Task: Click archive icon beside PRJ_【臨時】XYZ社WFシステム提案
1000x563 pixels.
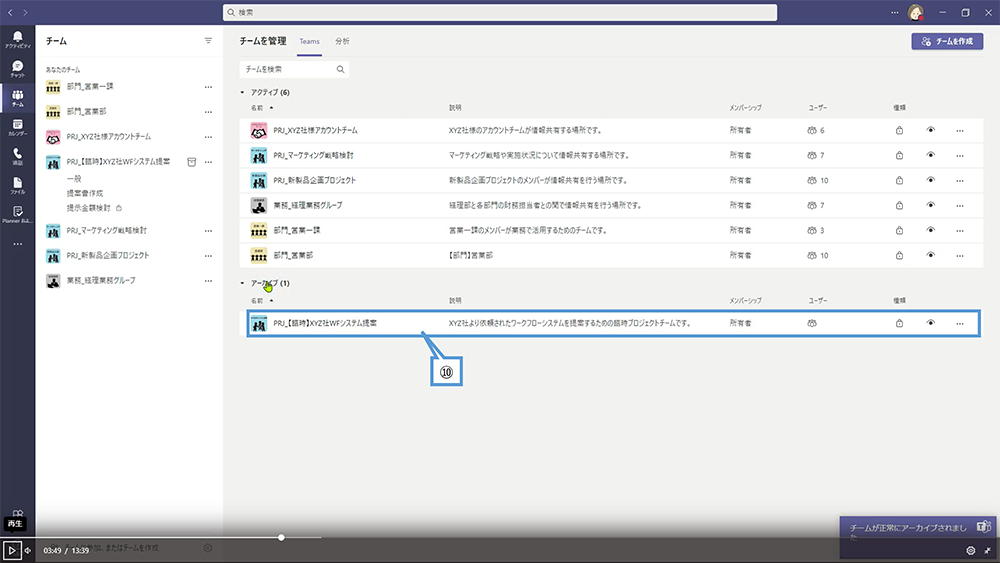Action: click(x=191, y=162)
